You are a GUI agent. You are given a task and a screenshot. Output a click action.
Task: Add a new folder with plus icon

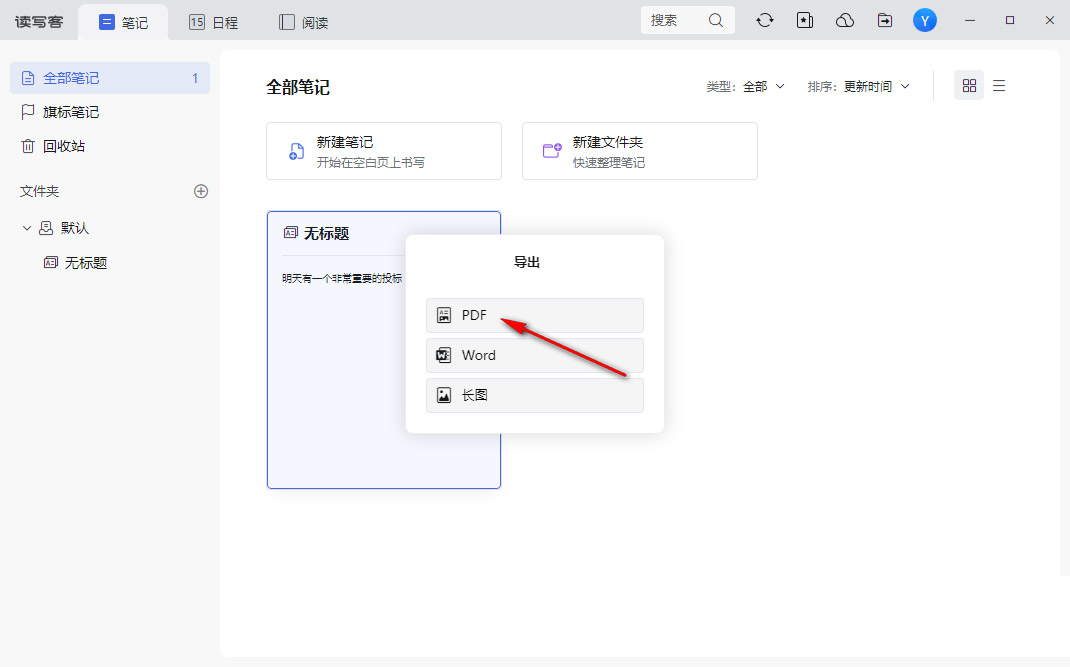click(201, 191)
